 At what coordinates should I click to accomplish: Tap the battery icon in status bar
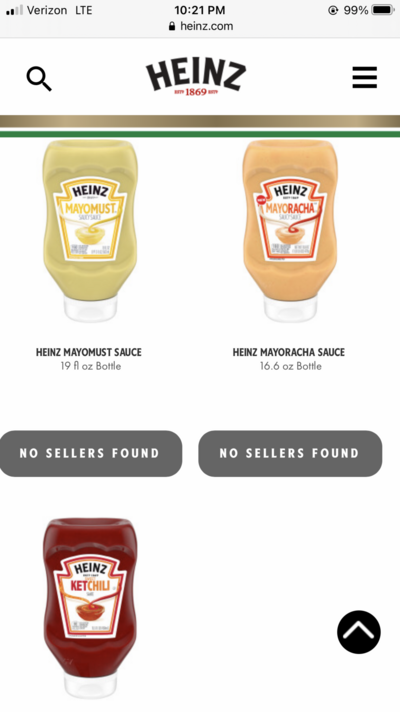click(383, 10)
